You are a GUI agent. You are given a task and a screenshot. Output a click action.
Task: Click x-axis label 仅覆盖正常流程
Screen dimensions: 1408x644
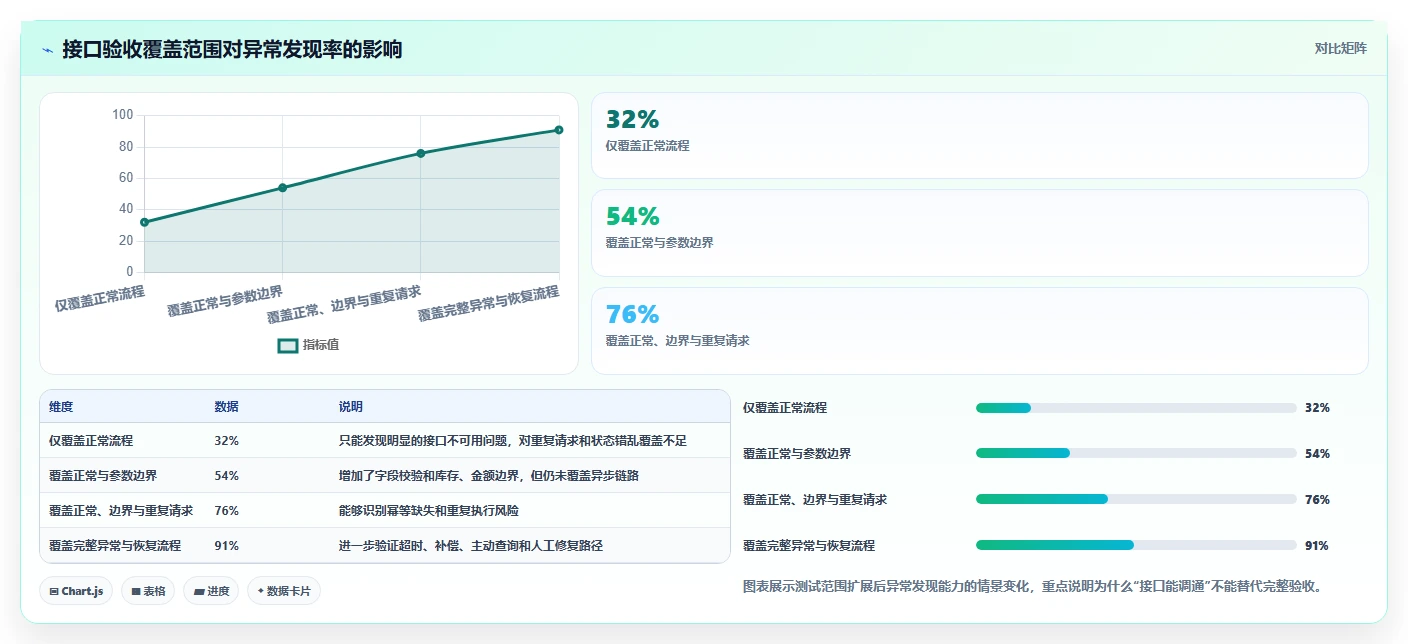tap(100, 299)
